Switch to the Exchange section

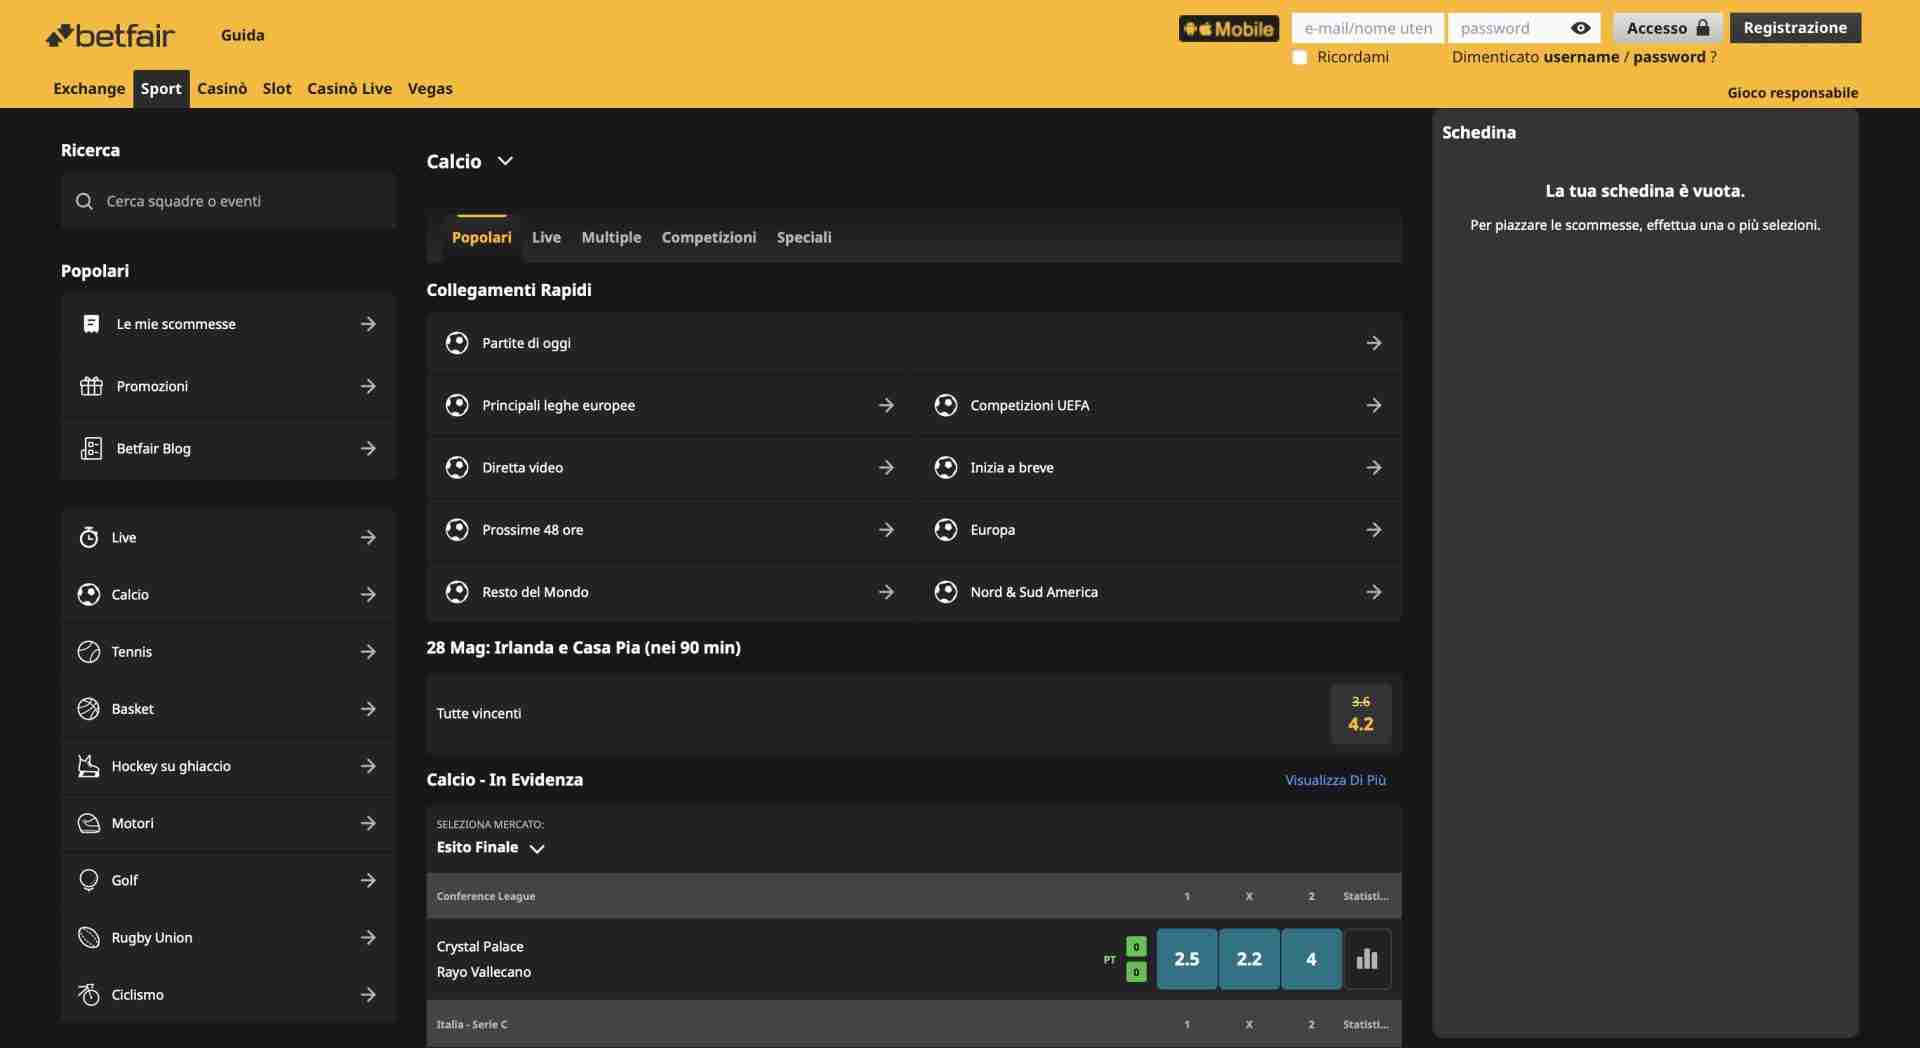89,89
